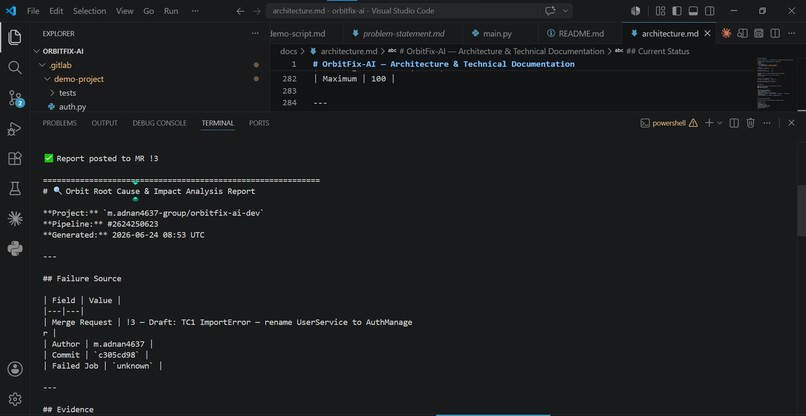This screenshot has height=416, width=806.
Task: Toggle the primary side bar
Action: (x=677, y=11)
